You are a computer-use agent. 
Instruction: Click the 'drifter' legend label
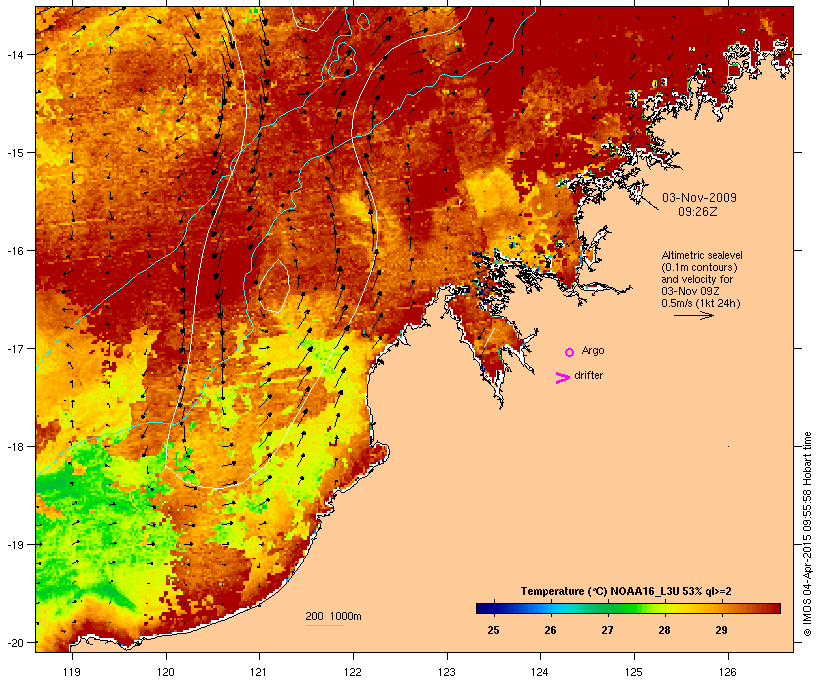(588, 375)
